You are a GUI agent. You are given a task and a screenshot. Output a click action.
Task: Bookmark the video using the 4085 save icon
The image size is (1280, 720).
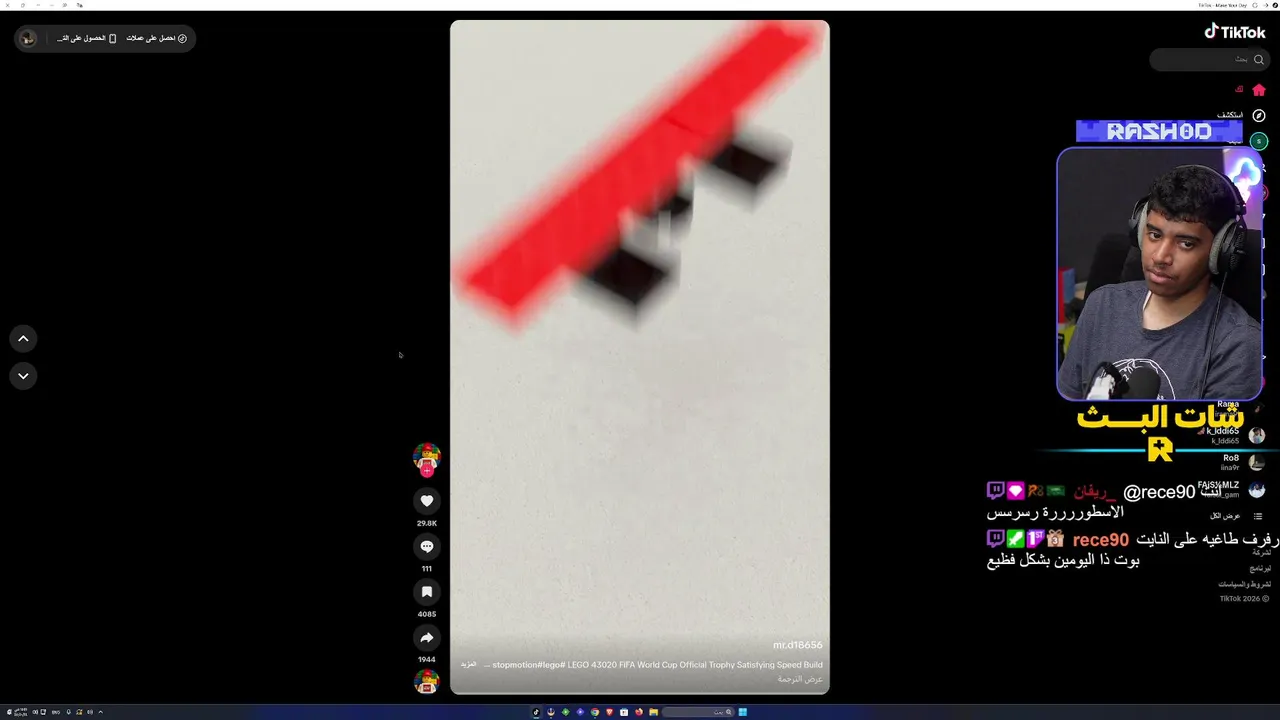(x=427, y=592)
